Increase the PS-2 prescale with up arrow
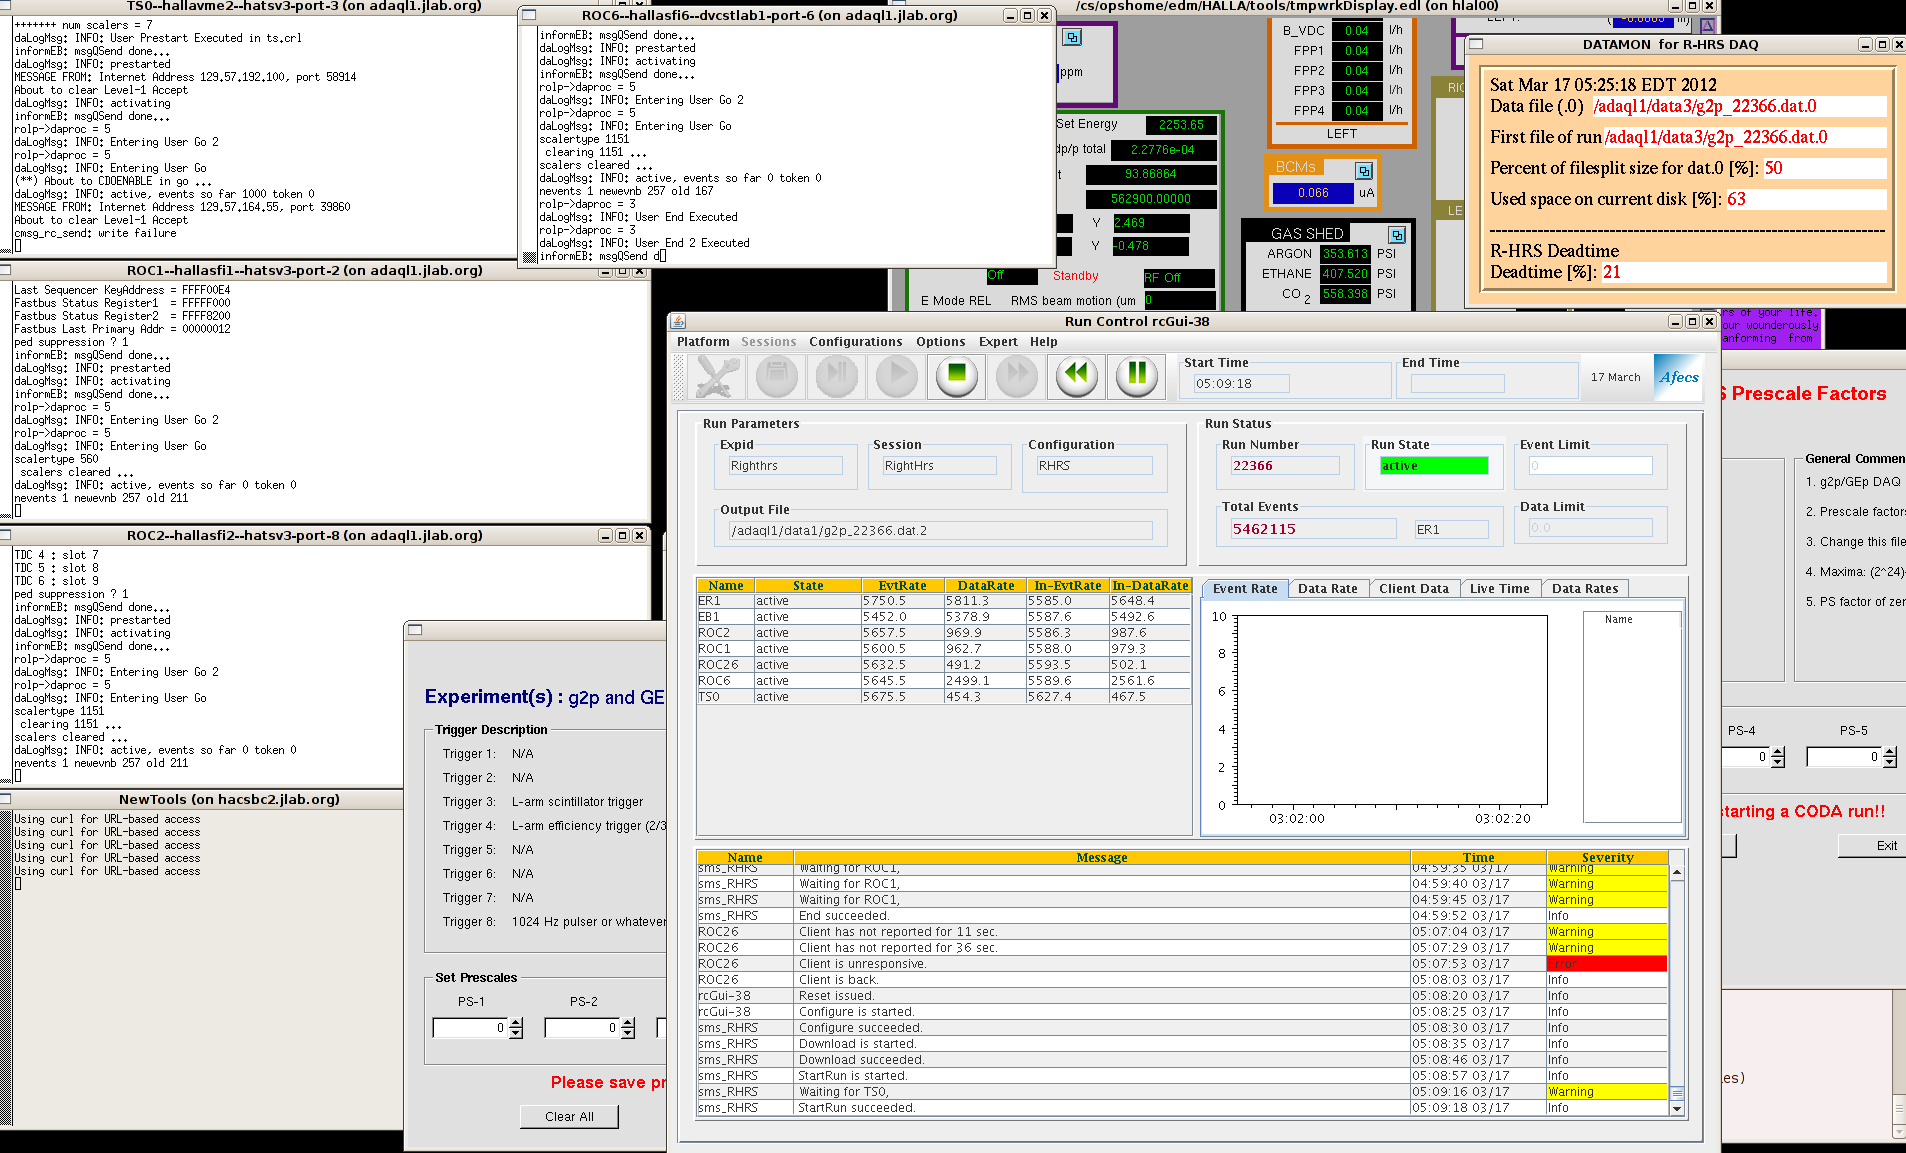The width and height of the screenshot is (1906, 1153). (x=628, y=1023)
